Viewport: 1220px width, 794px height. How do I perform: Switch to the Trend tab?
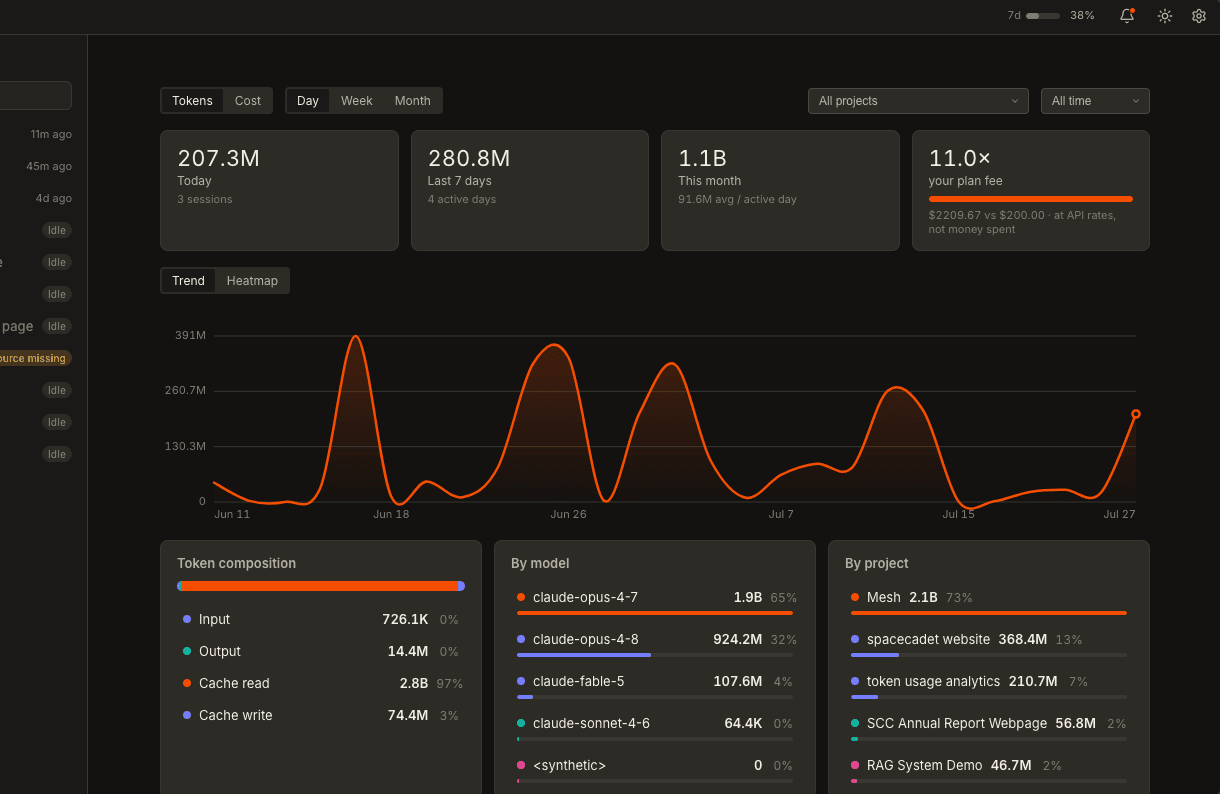[188, 281]
